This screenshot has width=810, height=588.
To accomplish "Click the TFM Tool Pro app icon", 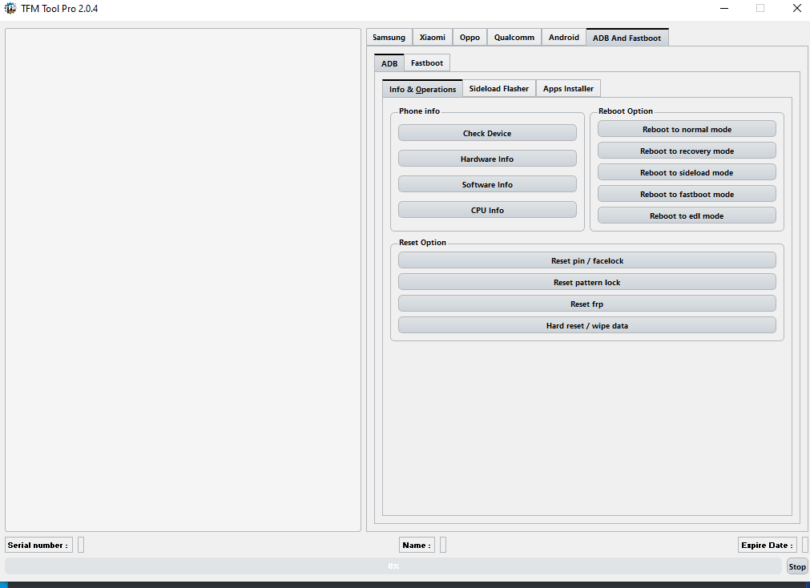I will [10, 9].
